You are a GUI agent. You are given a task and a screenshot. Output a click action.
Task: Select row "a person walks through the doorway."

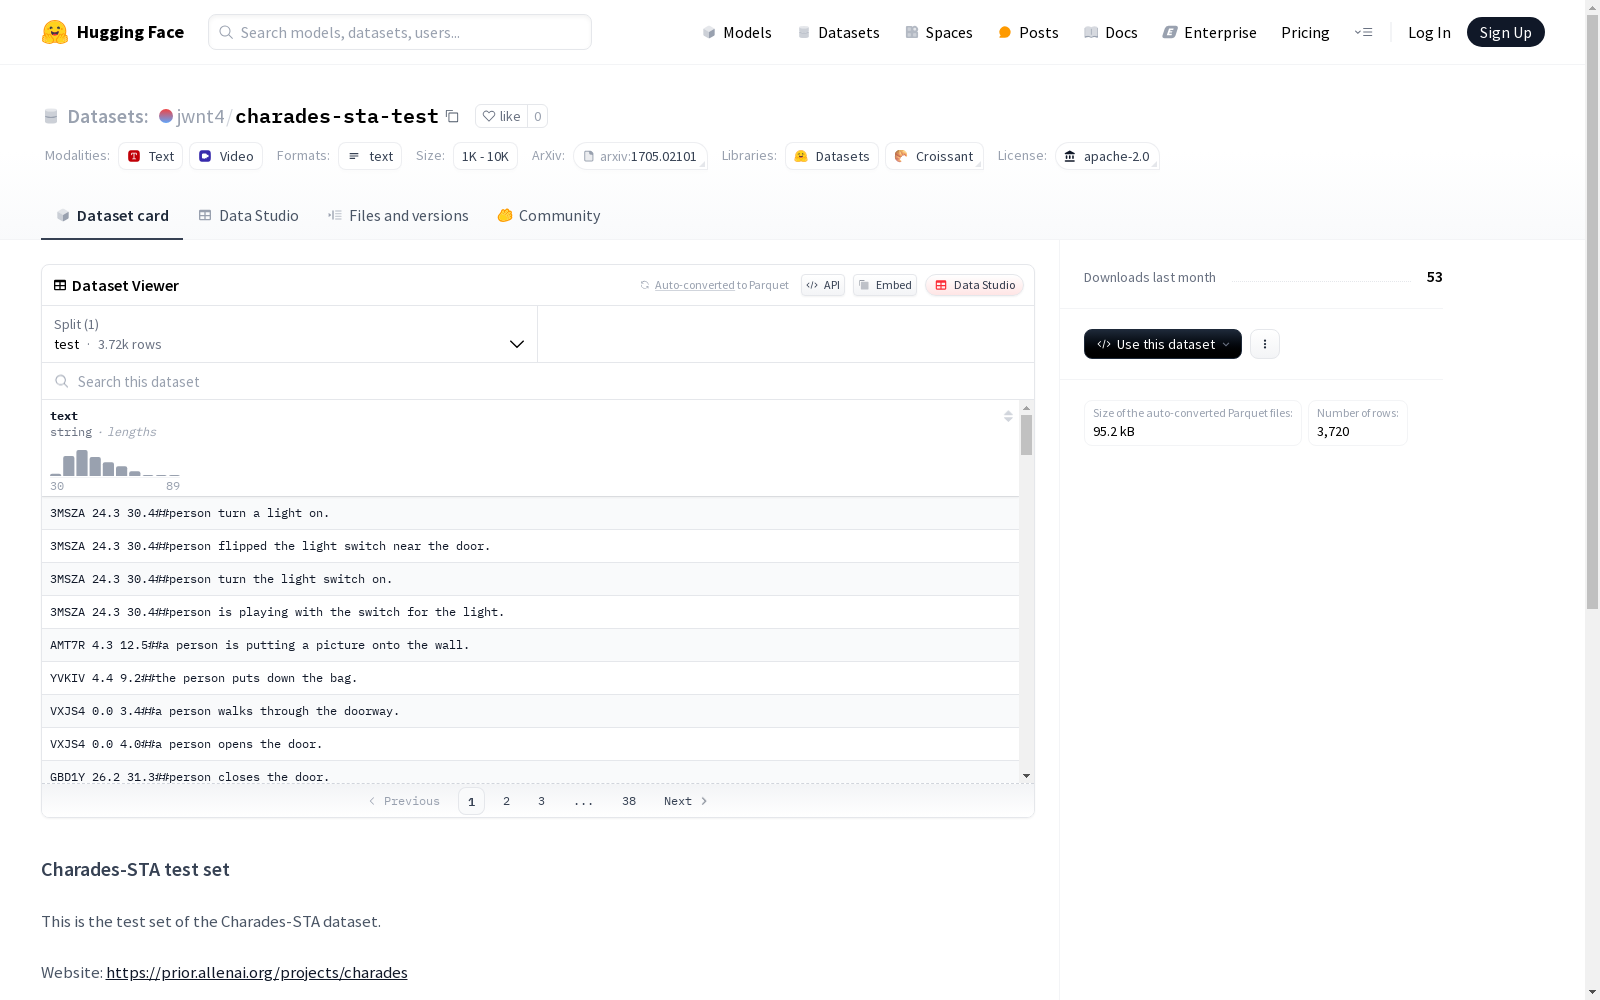pyautogui.click(x=530, y=711)
